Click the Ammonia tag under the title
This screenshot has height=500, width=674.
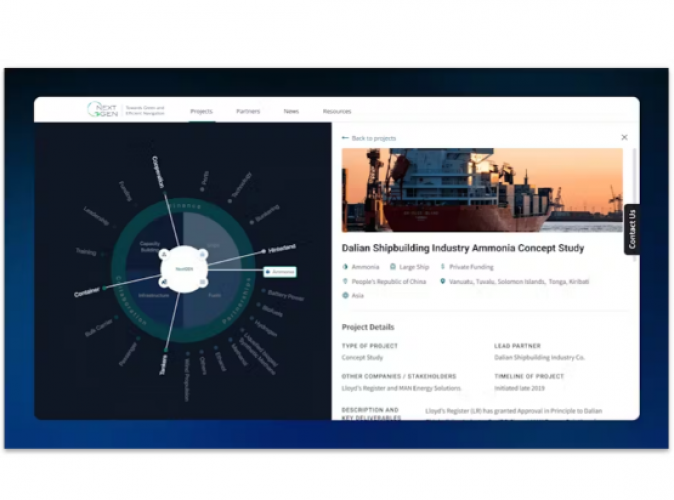pos(365,267)
